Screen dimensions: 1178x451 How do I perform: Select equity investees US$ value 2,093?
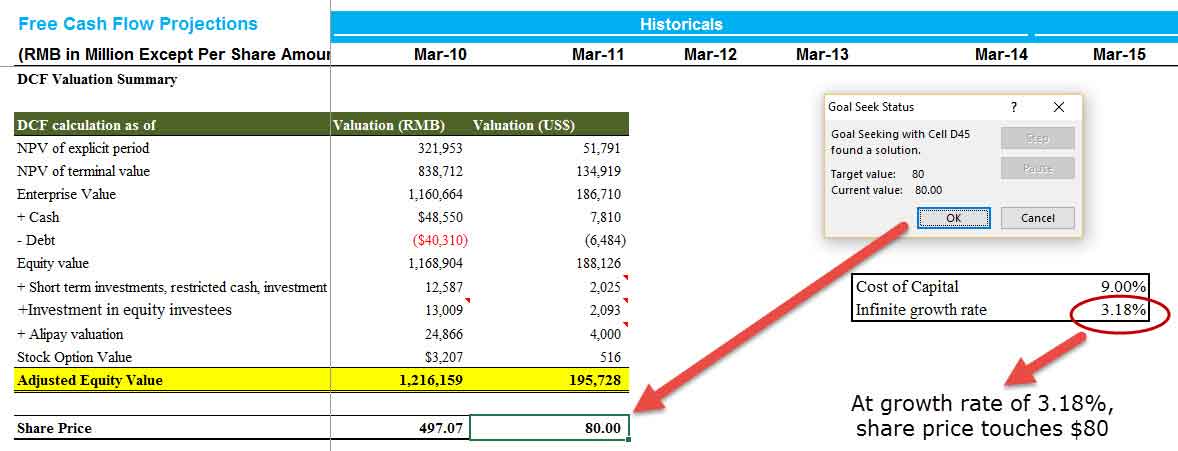[606, 310]
